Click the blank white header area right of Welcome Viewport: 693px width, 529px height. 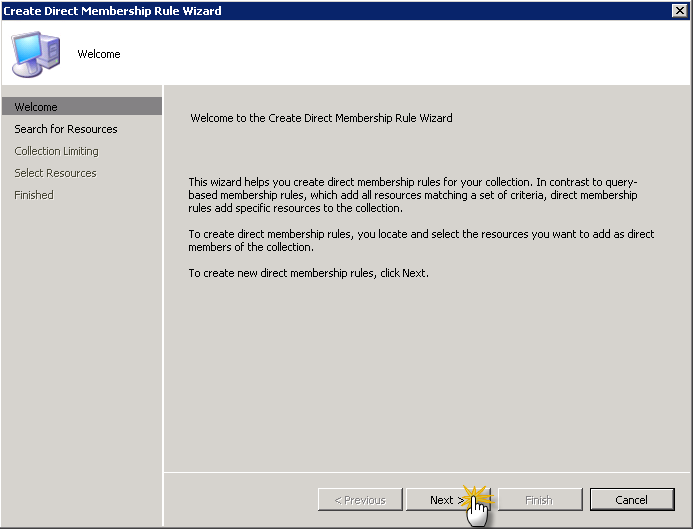[400, 54]
